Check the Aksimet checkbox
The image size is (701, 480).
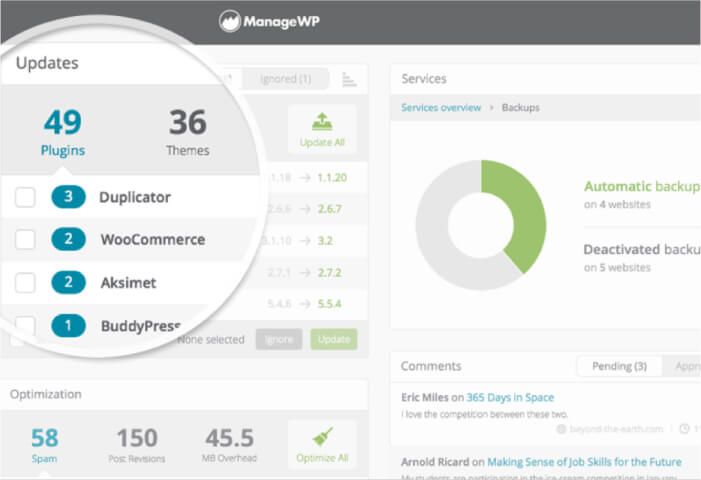tap(25, 282)
